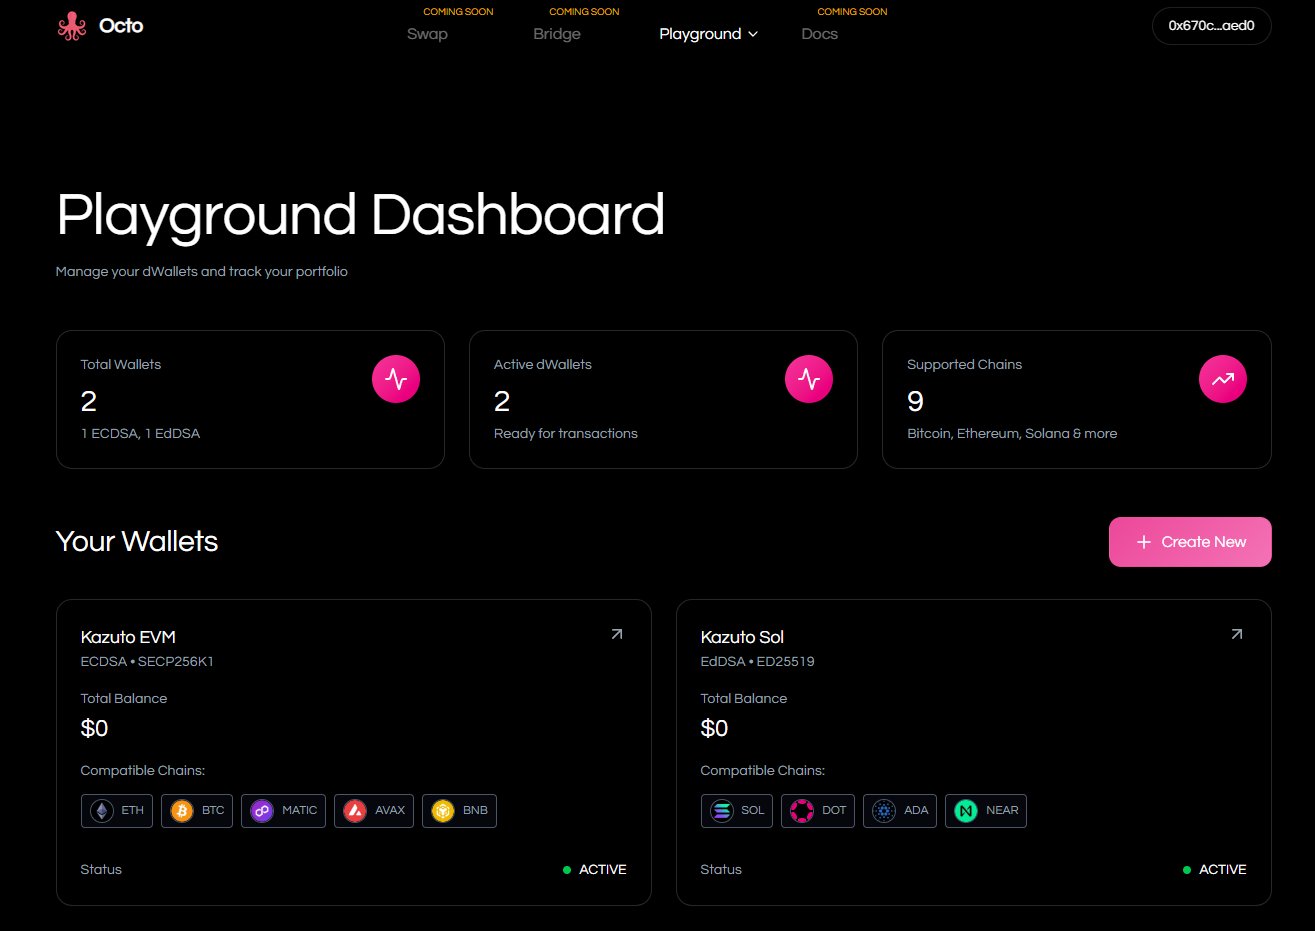Expand the Playground dropdown menu
Screen dimensions: 1315x931
708,34
